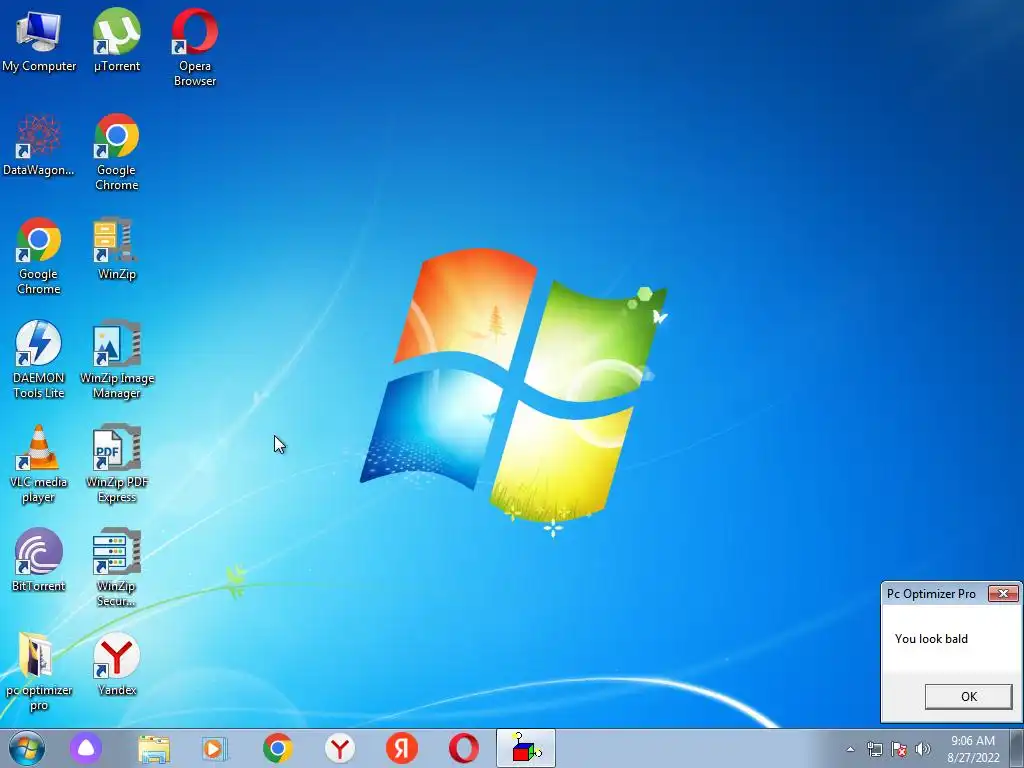Open the clock showing 9:06 AM
Image resolution: width=1024 pixels, height=768 pixels.
[973, 749]
